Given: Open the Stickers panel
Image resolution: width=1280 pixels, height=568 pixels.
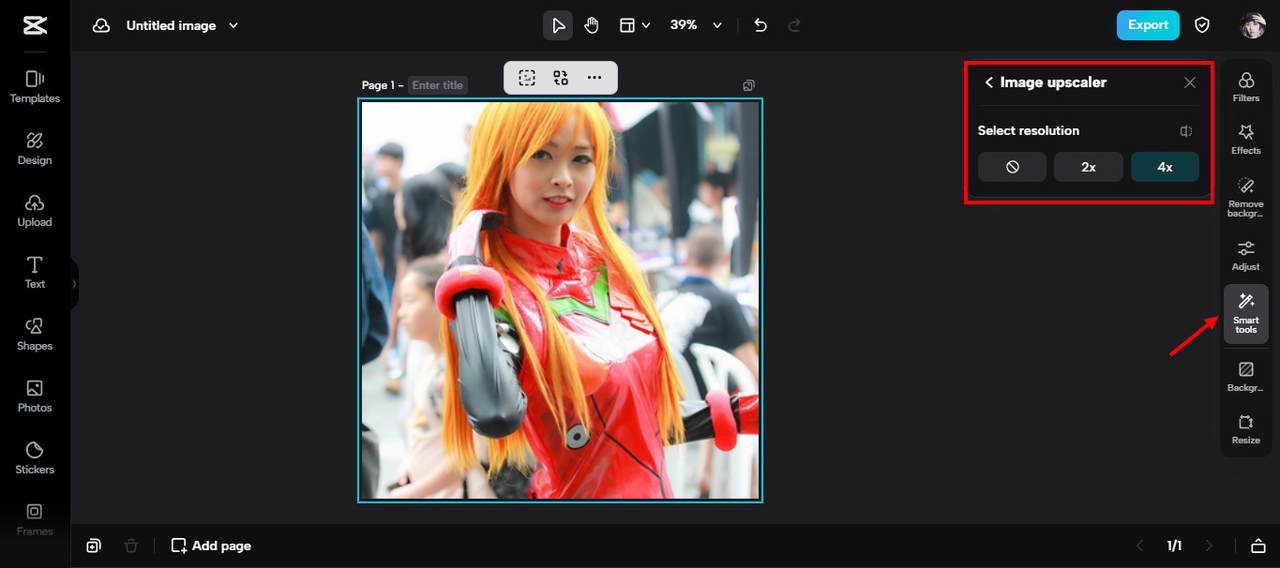Looking at the screenshot, I should tap(35, 459).
